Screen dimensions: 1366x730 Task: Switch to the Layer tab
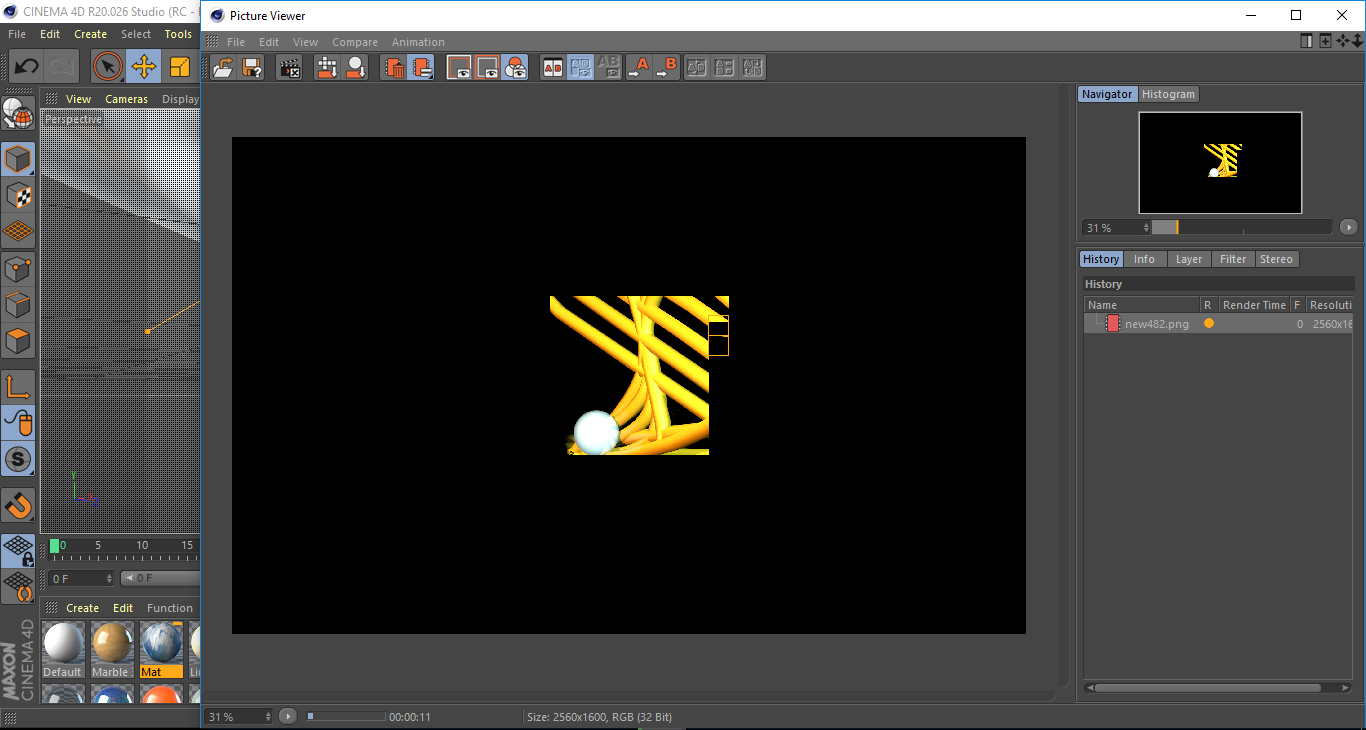tap(1189, 259)
